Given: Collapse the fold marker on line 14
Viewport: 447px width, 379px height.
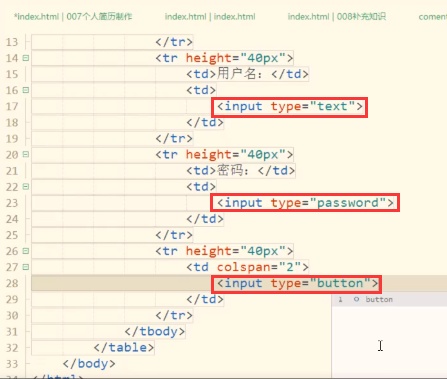Looking at the screenshot, I should (x=26, y=58).
